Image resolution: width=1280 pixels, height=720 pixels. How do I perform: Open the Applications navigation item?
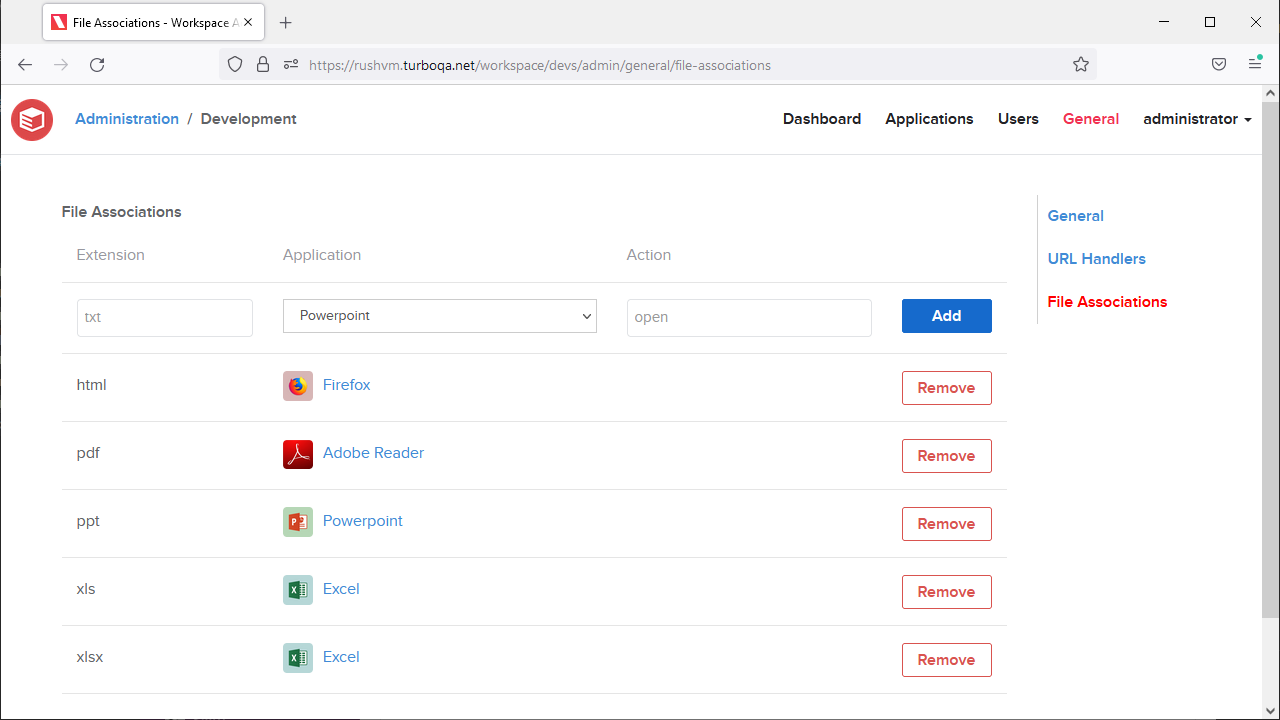pos(929,119)
